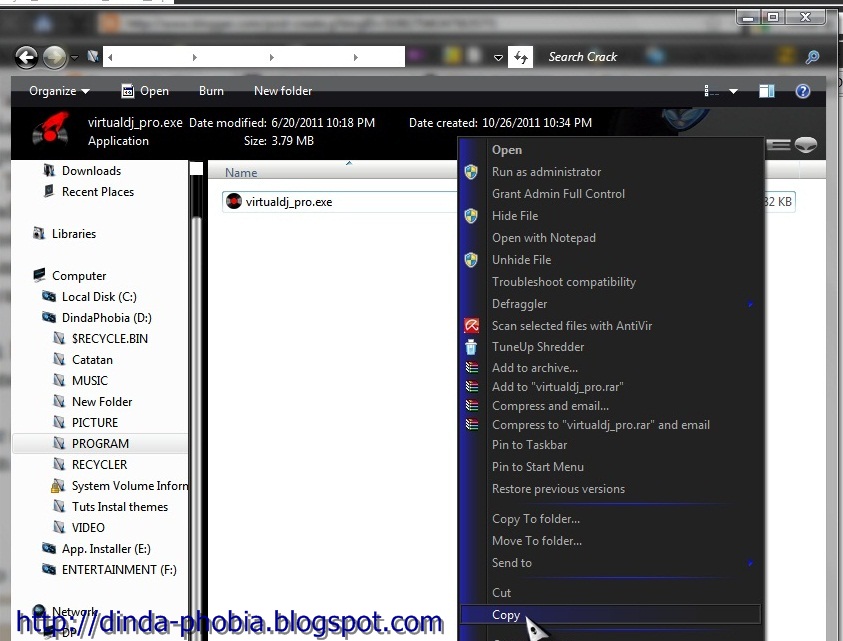This screenshot has width=843, height=641.
Task: Open the Organize menu
Action: coord(59,91)
